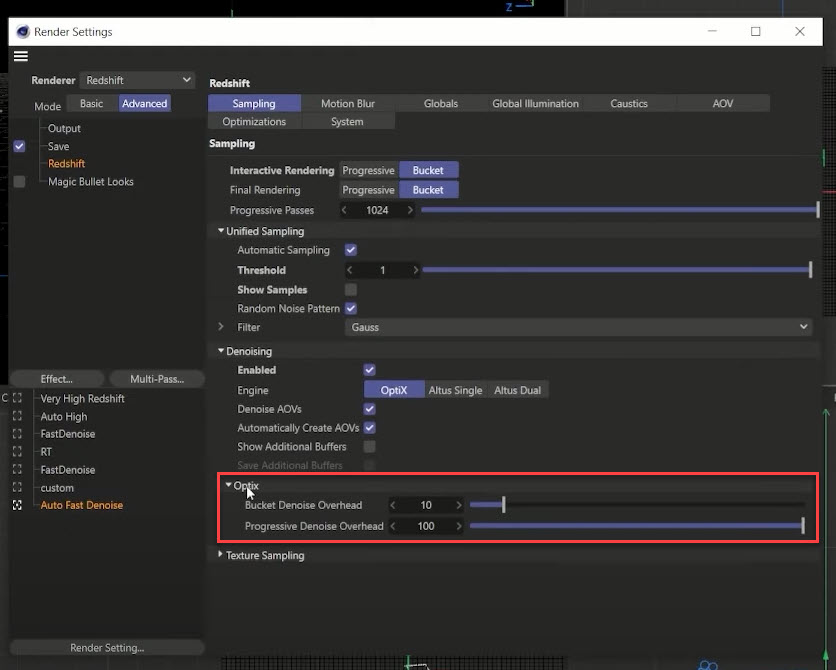836x670 pixels.
Task: Click the preset icon beside Very High Redshift
Action: click(17, 398)
